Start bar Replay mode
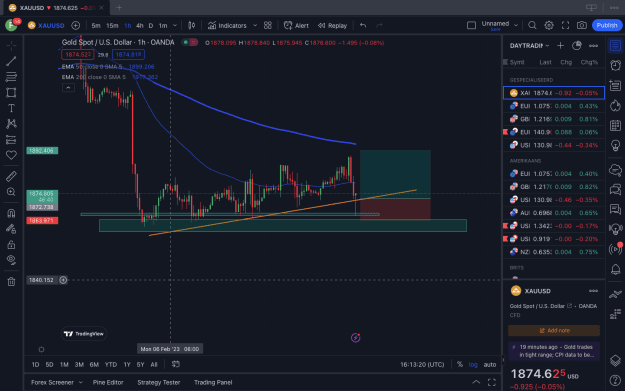The image size is (625, 391). [x=332, y=26]
